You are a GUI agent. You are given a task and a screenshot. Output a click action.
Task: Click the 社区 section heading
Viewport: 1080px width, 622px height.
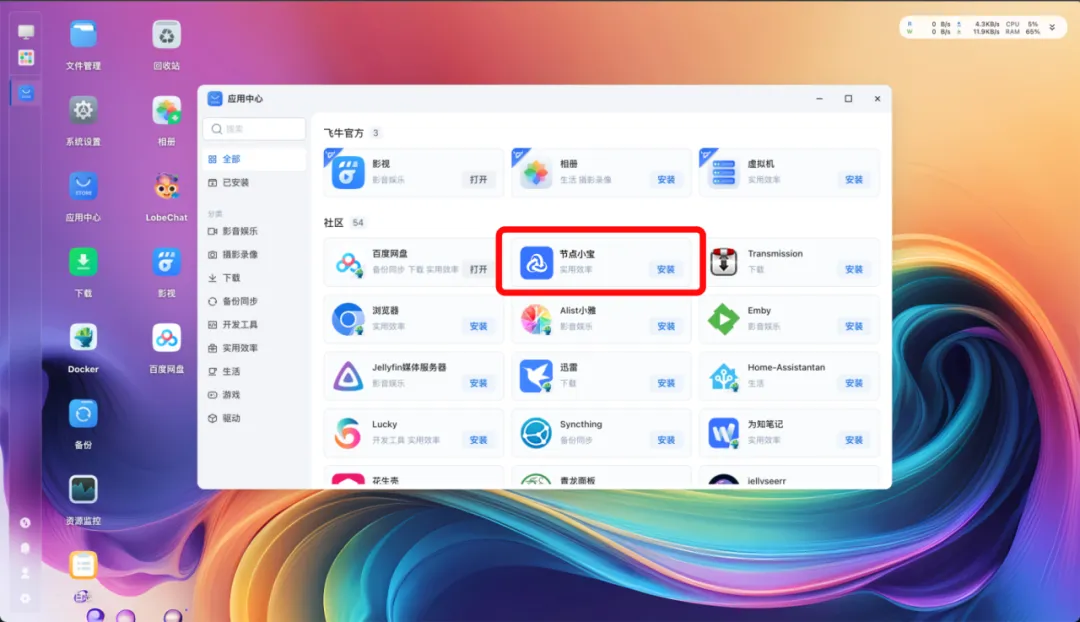[334, 222]
